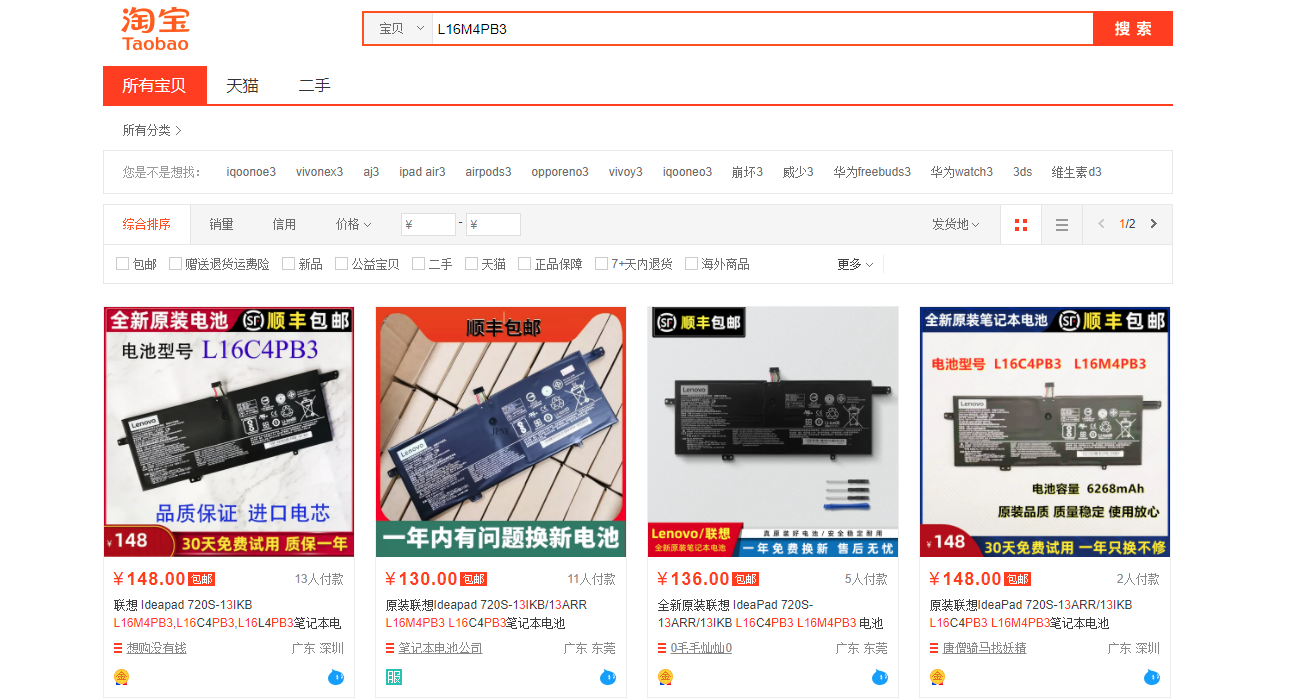The height and width of the screenshot is (700, 1300).
Task: Check the 包邮 free shipping filter
Action: [x=123, y=264]
